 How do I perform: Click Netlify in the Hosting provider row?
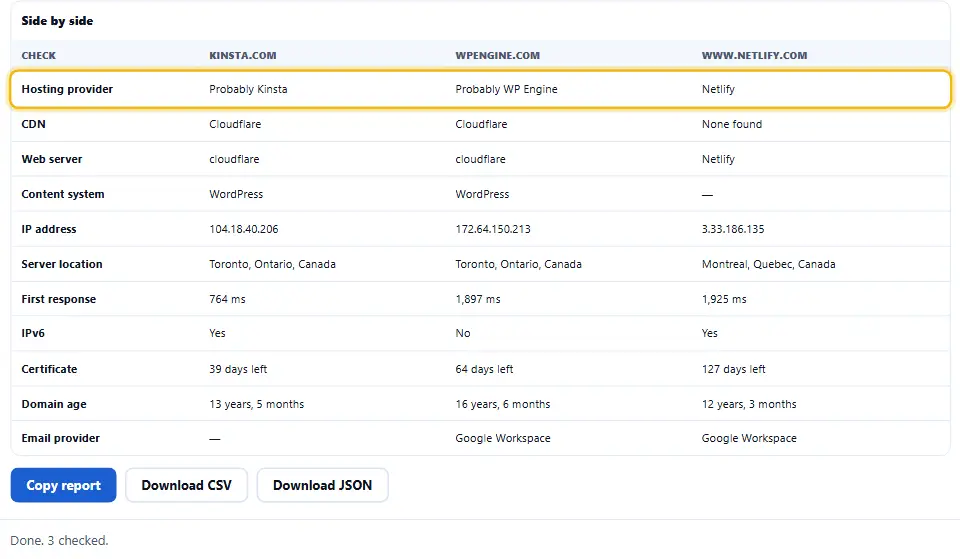718,89
